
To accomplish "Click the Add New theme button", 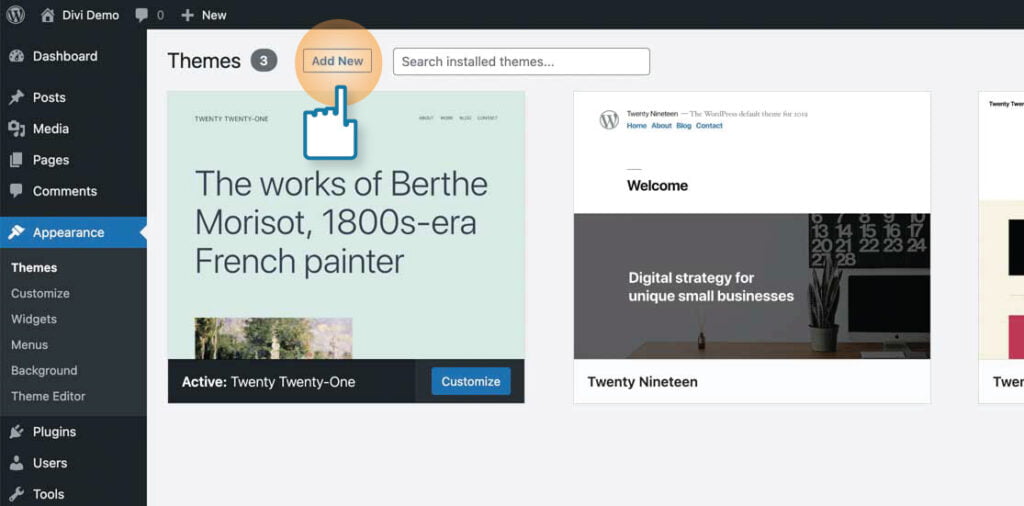I will 337,61.
